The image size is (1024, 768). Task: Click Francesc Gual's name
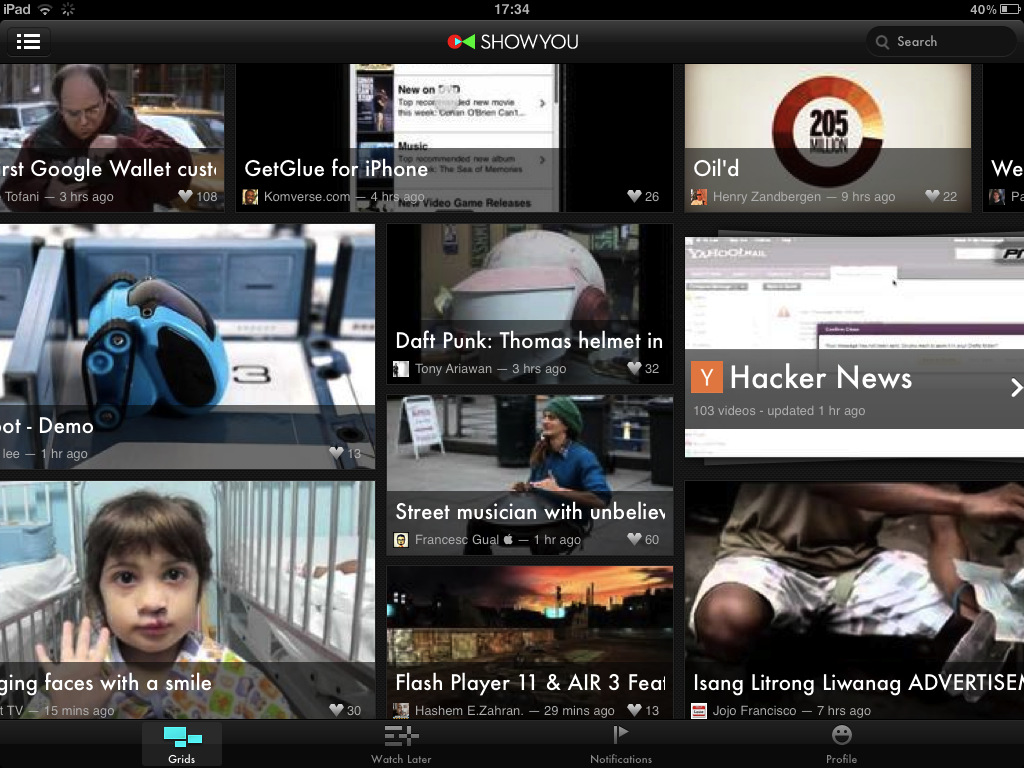[456, 540]
